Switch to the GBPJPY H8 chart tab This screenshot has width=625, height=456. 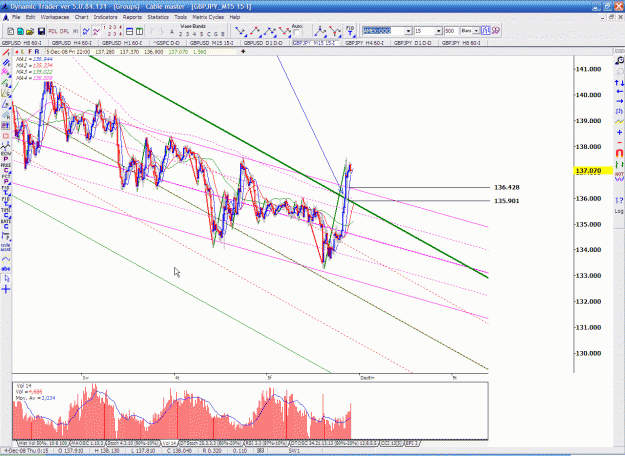point(461,43)
